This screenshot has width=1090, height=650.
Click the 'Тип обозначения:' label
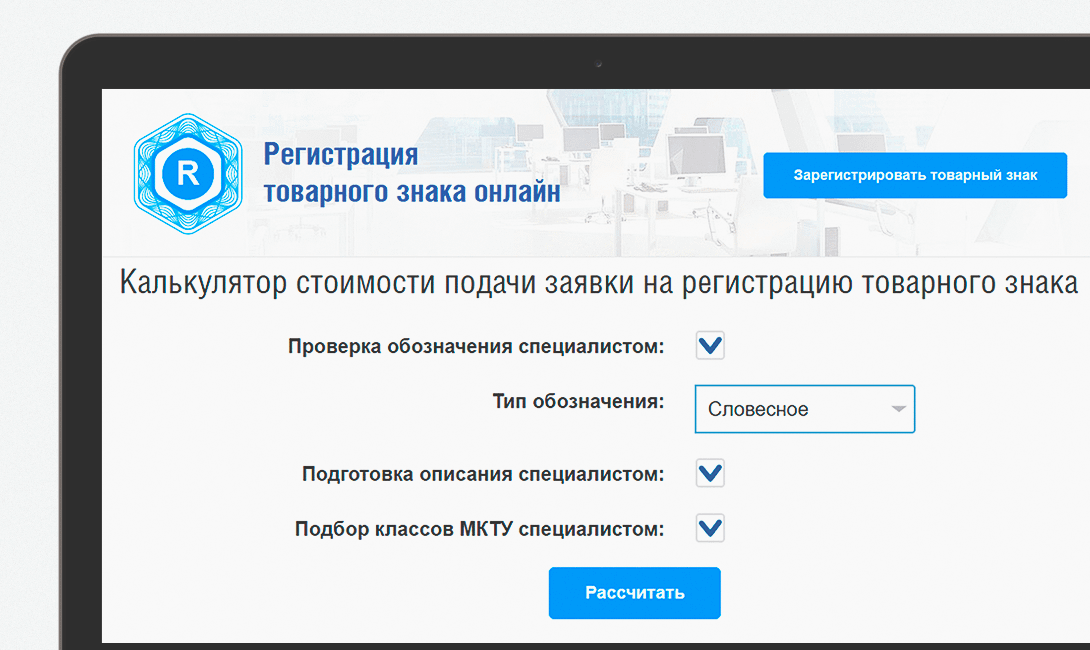[578, 402]
